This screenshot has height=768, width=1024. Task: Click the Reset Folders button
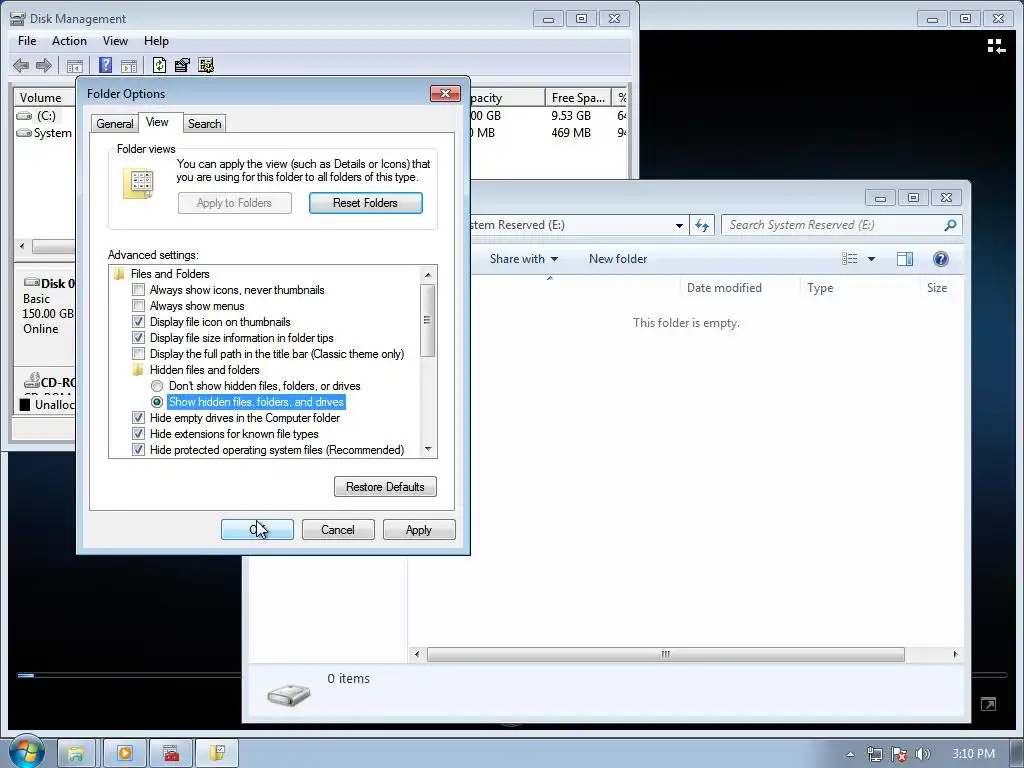pyautogui.click(x=366, y=203)
